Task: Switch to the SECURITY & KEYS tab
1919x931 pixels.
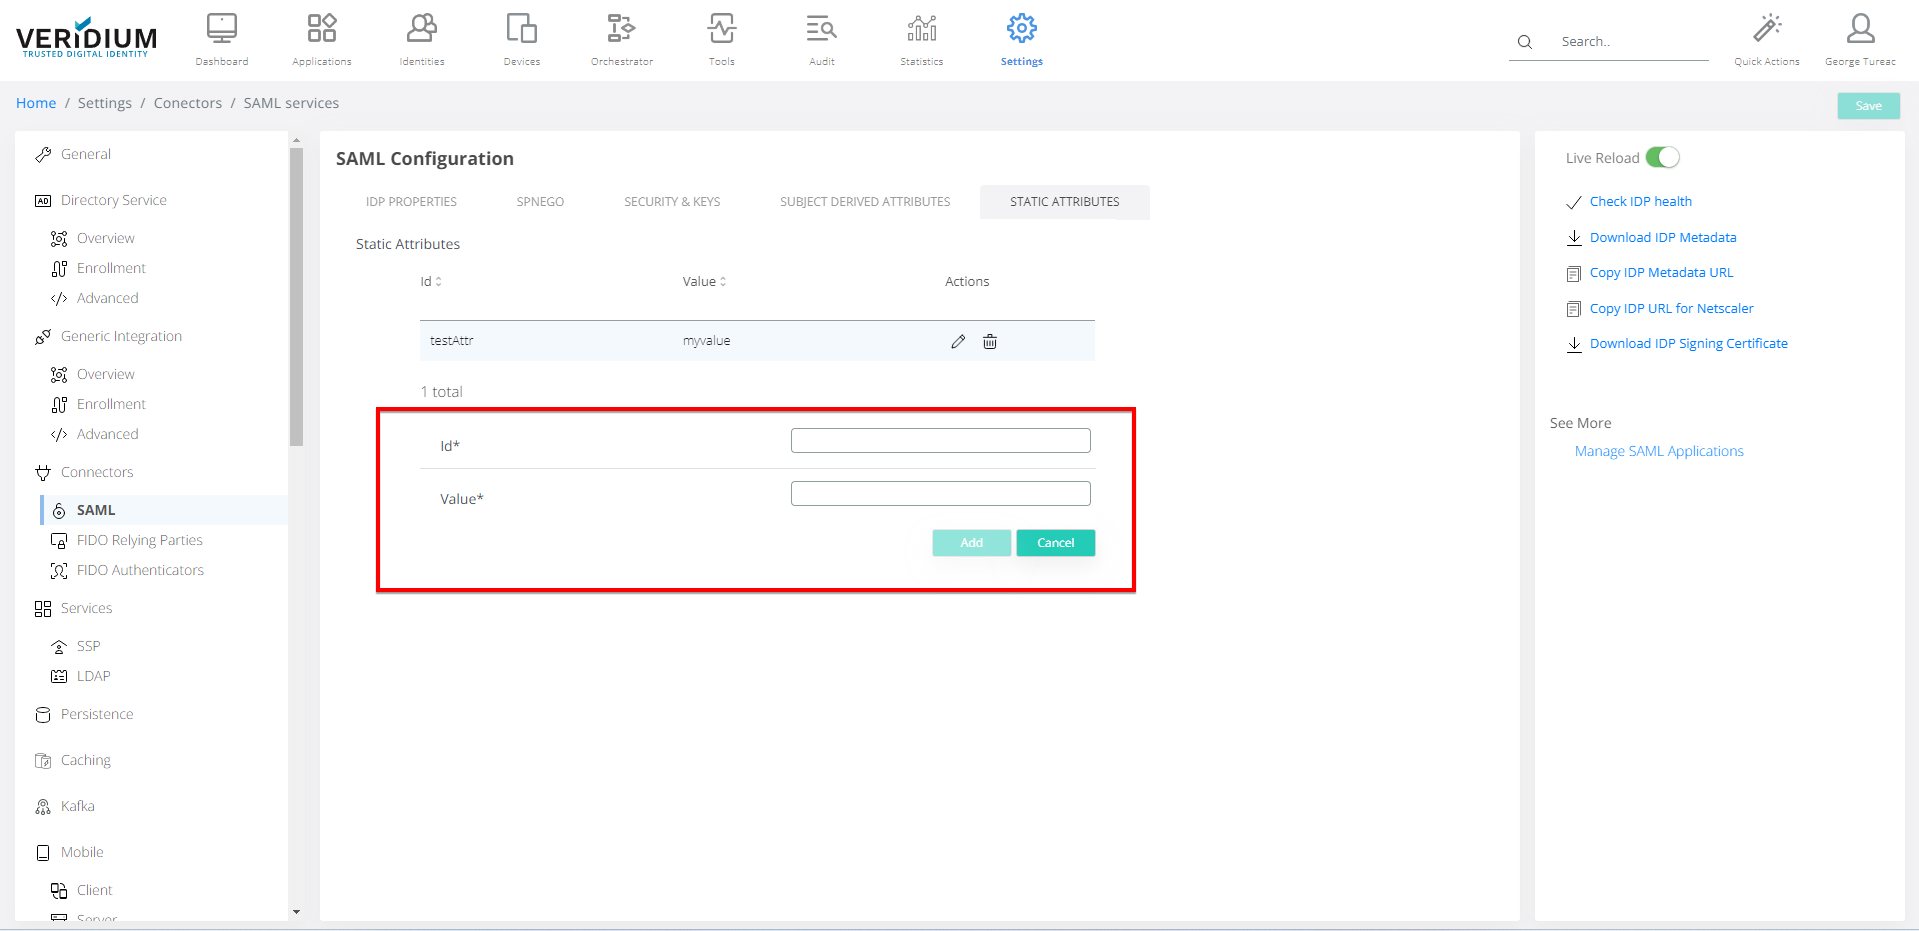Action: tap(672, 202)
